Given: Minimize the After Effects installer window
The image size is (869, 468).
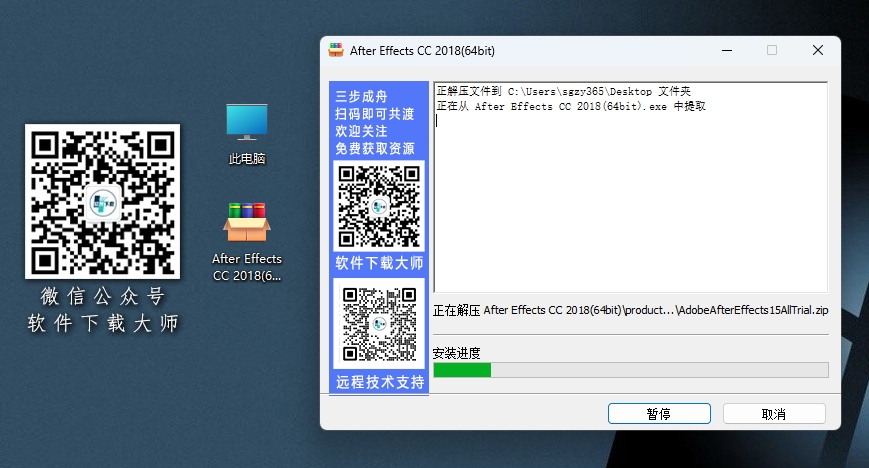Looking at the screenshot, I should pos(727,50).
